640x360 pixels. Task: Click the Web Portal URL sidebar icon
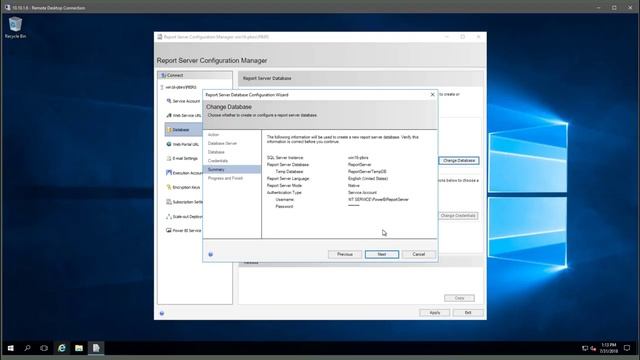[169, 144]
